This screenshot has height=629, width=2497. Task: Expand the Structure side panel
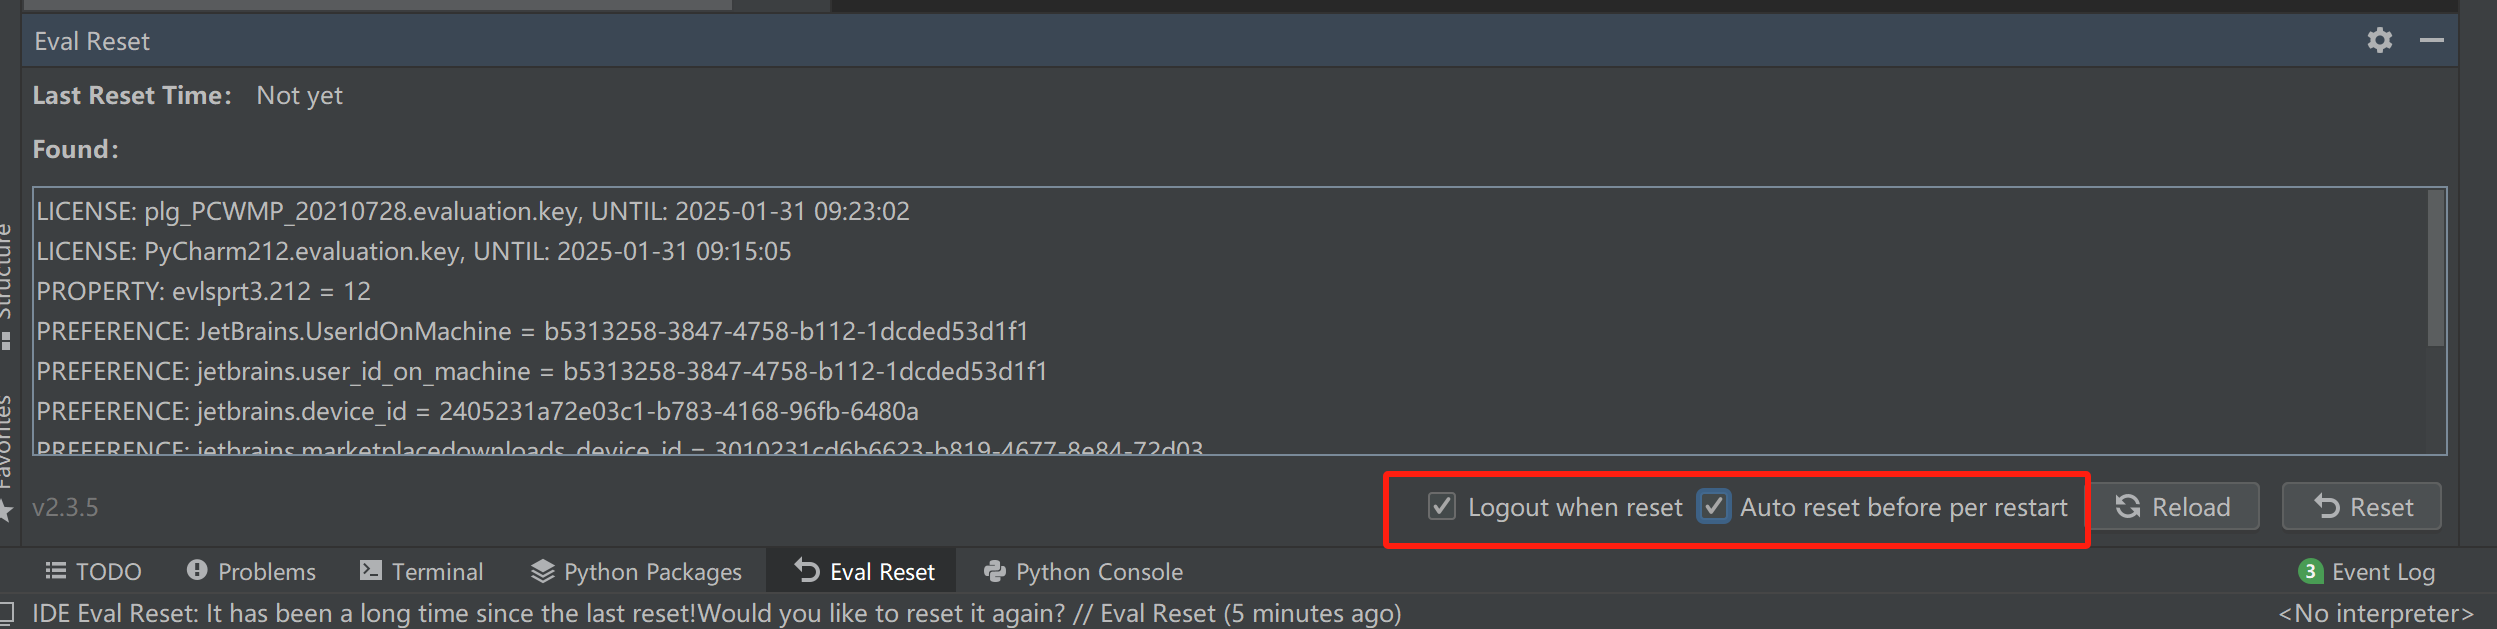[6, 280]
